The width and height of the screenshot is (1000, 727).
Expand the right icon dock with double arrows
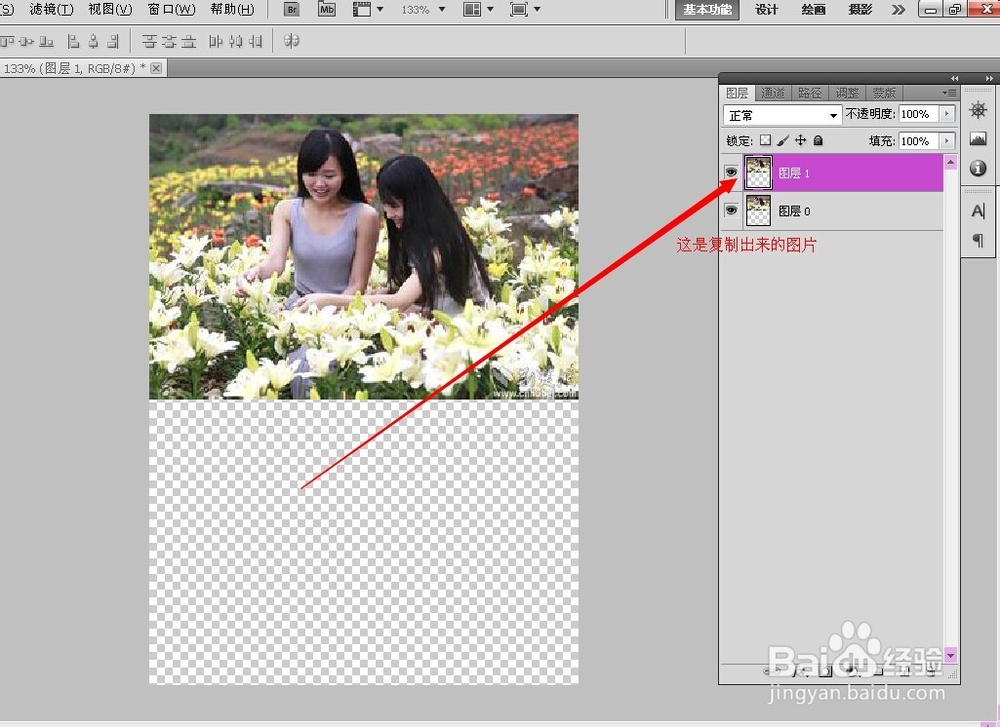click(x=989, y=78)
